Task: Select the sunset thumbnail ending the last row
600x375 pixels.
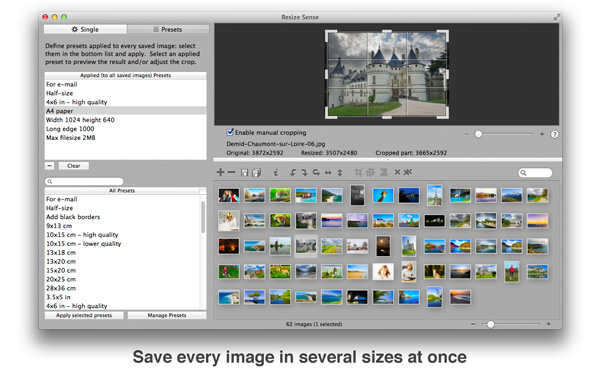Action: (460, 297)
